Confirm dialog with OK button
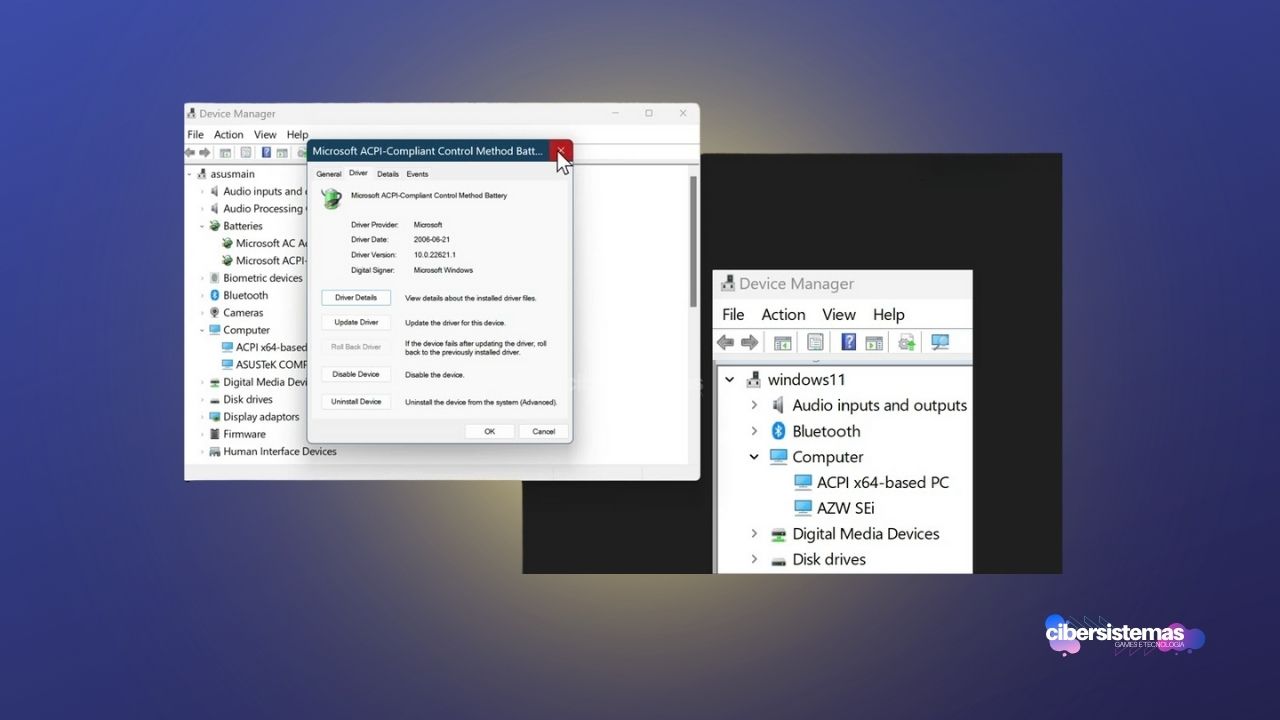Image resolution: width=1280 pixels, height=720 pixels. coord(489,431)
